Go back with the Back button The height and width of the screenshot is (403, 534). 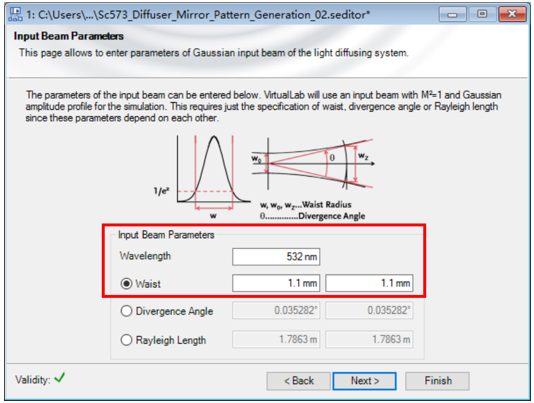click(x=299, y=381)
